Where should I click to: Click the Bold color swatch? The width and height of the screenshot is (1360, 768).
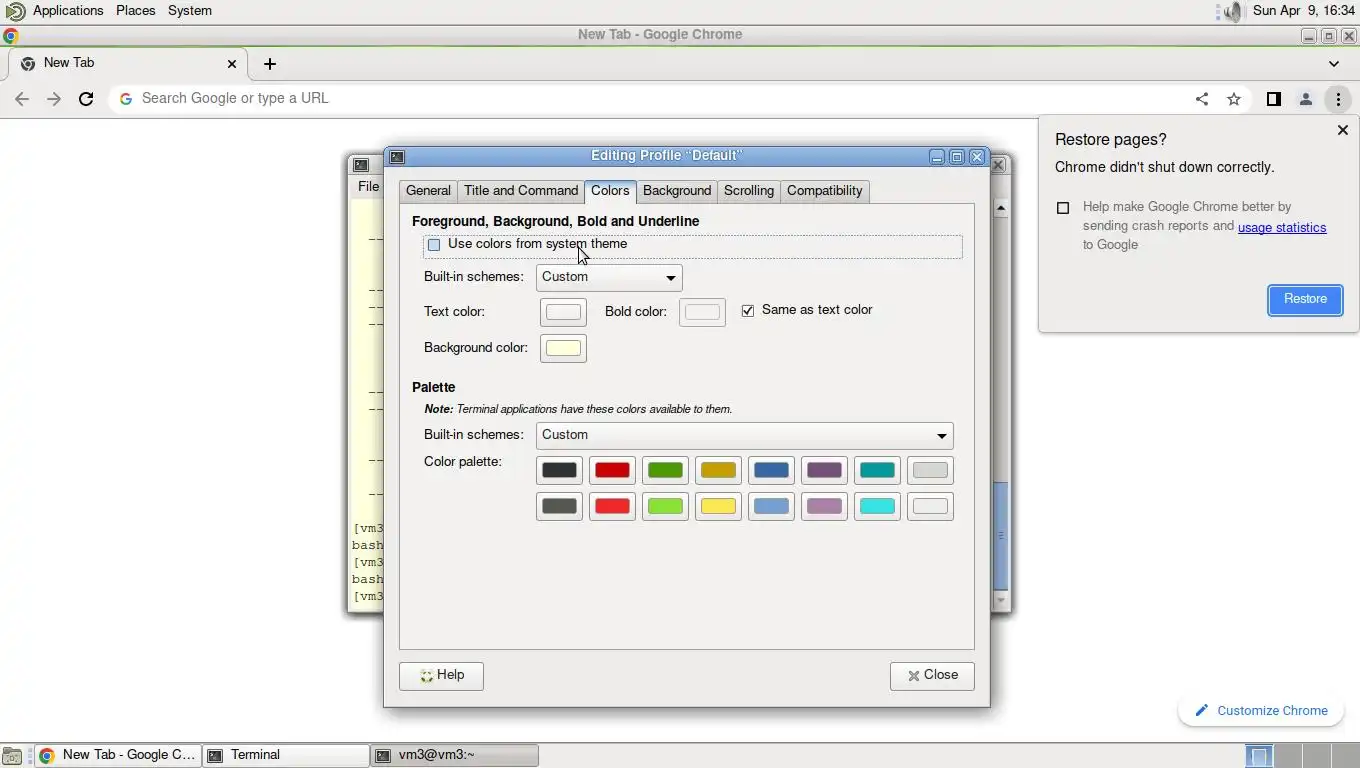702,312
